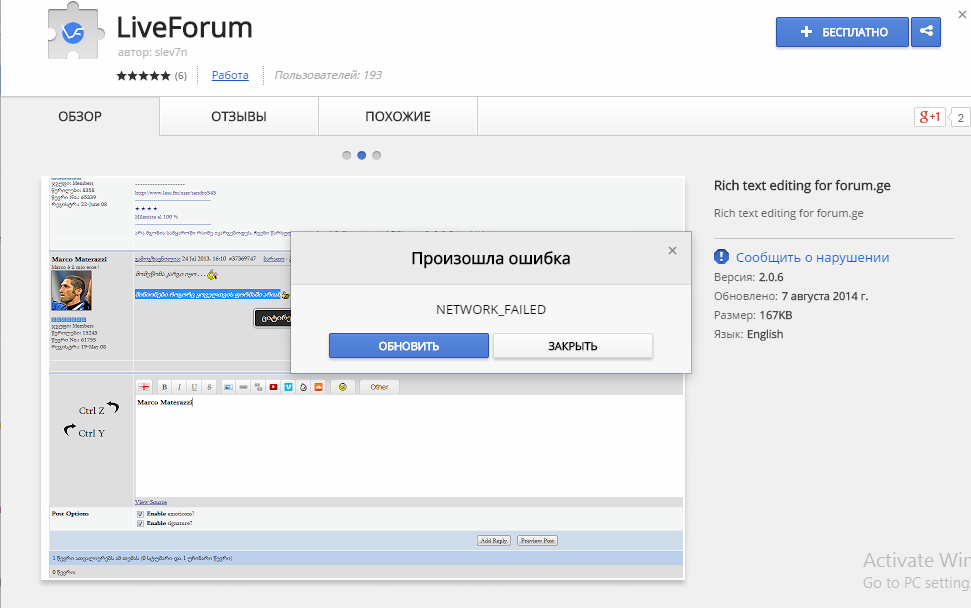Open the ОБЗОР tab
Image resolution: width=971 pixels, height=608 pixels.
(80, 117)
